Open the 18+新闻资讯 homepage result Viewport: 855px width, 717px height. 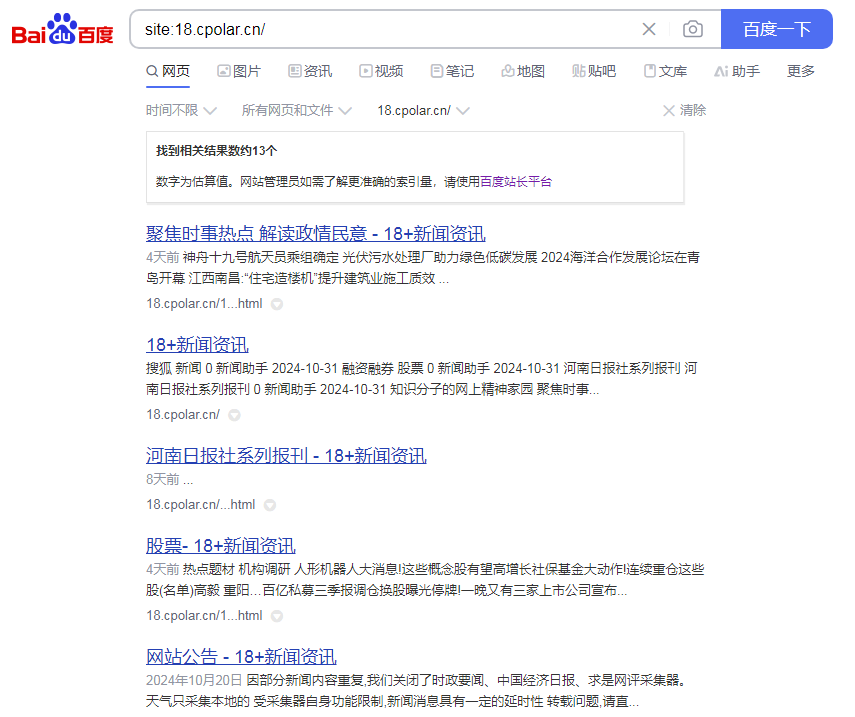click(197, 345)
